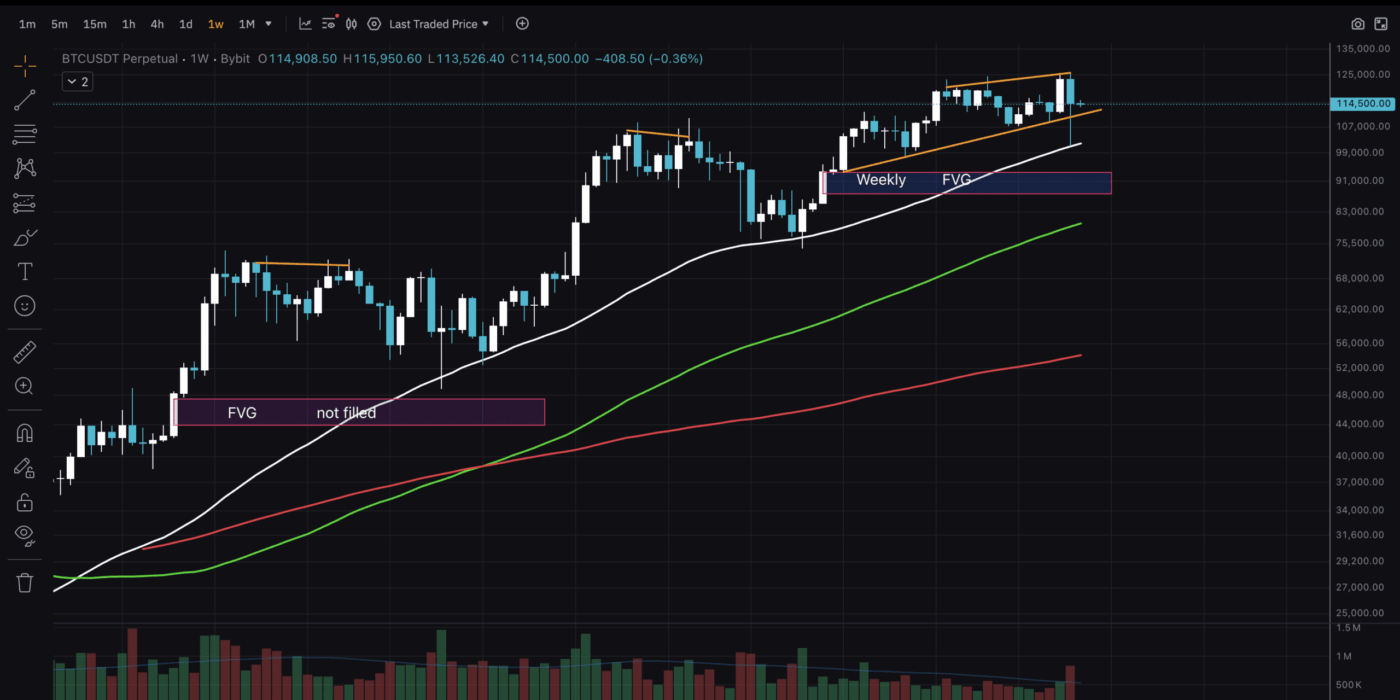Screen dimensions: 1400x700
Task: Take a chart snapshot with camera icon
Action: pyautogui.click(x=1357, y=23)
